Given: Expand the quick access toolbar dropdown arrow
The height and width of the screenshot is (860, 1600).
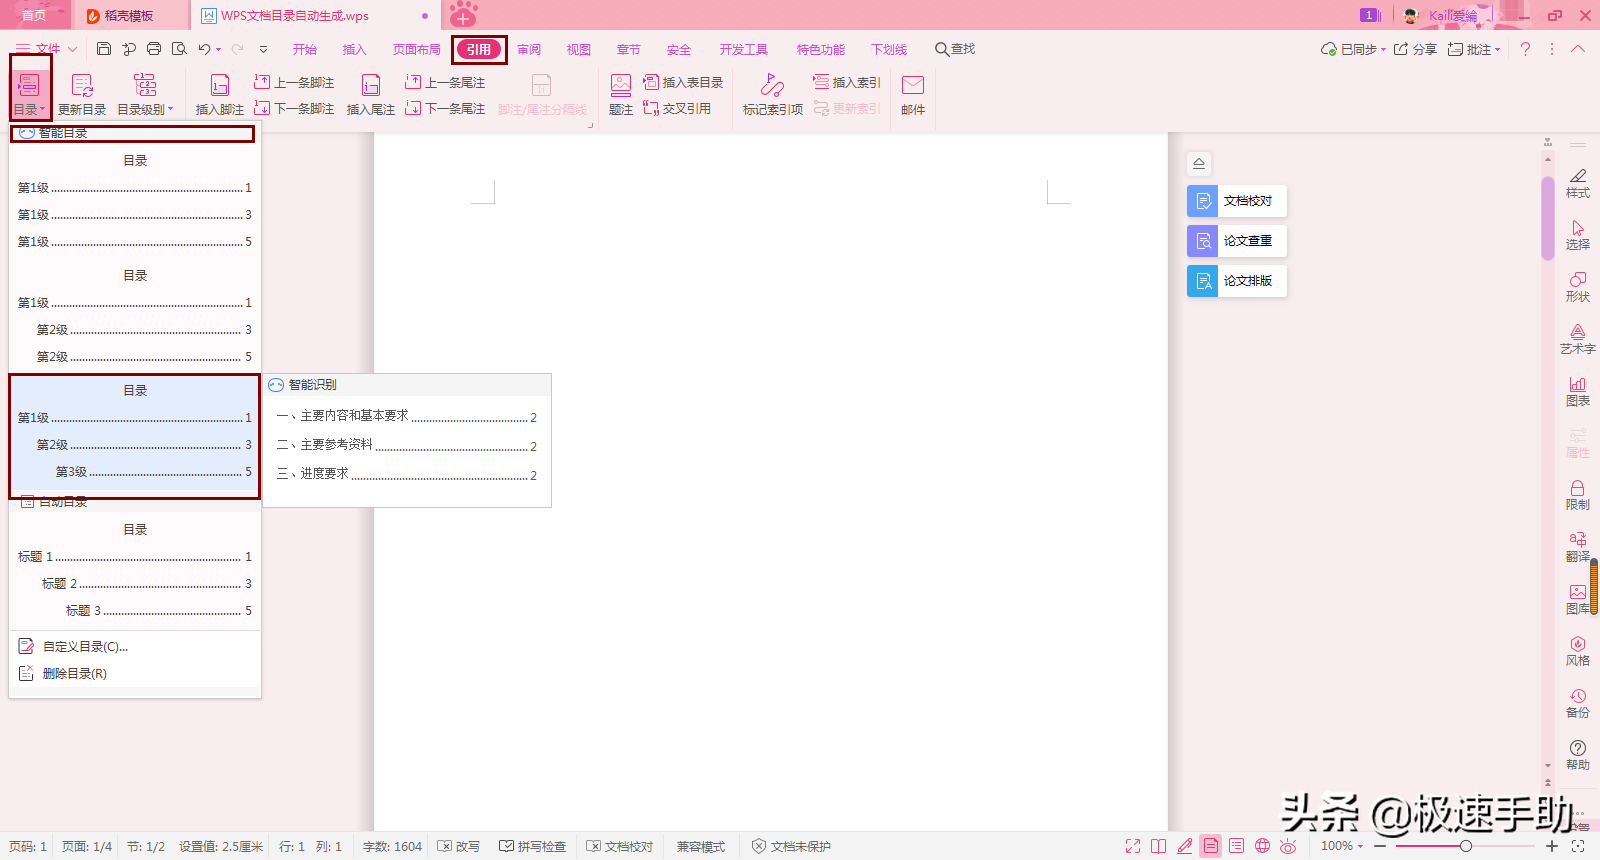Looking at the screenshot, I should tap(263, 49).
